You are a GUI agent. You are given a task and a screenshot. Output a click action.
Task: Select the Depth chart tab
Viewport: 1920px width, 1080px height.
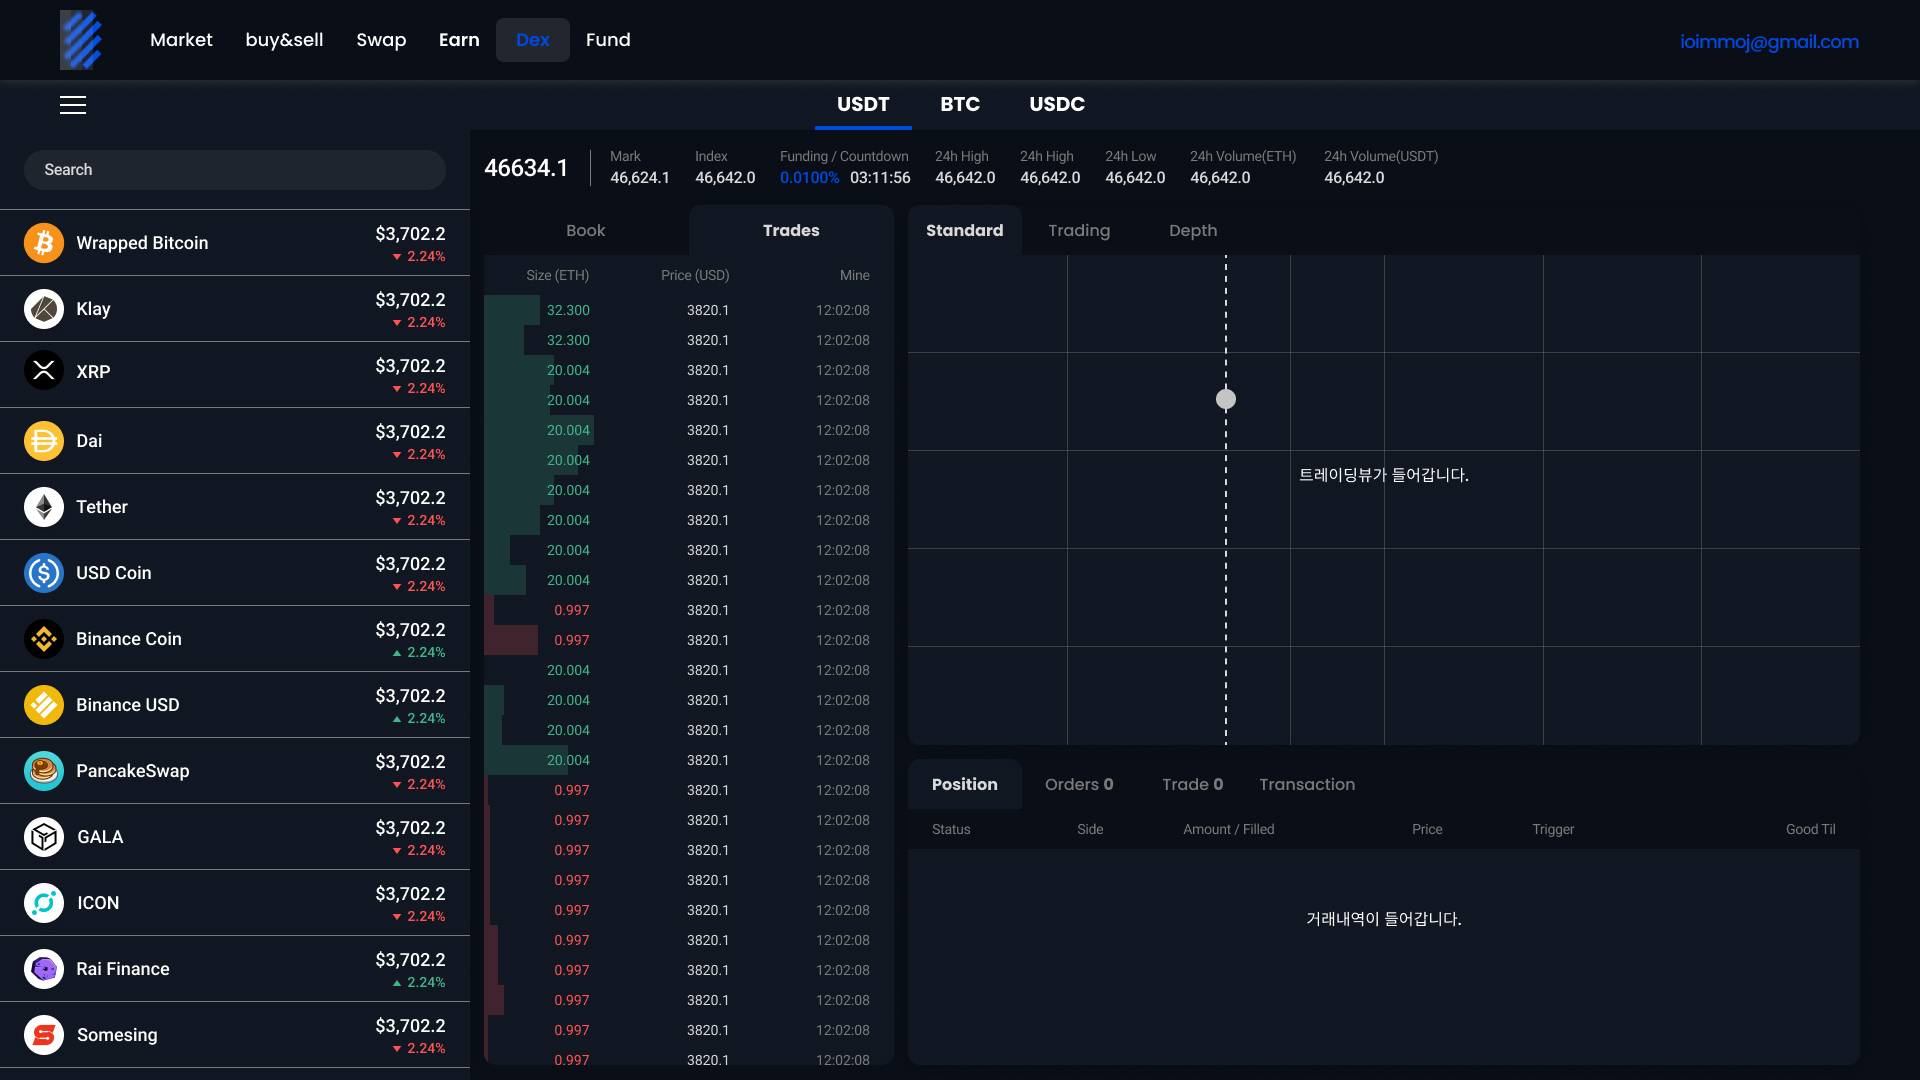pos(1193,231)
